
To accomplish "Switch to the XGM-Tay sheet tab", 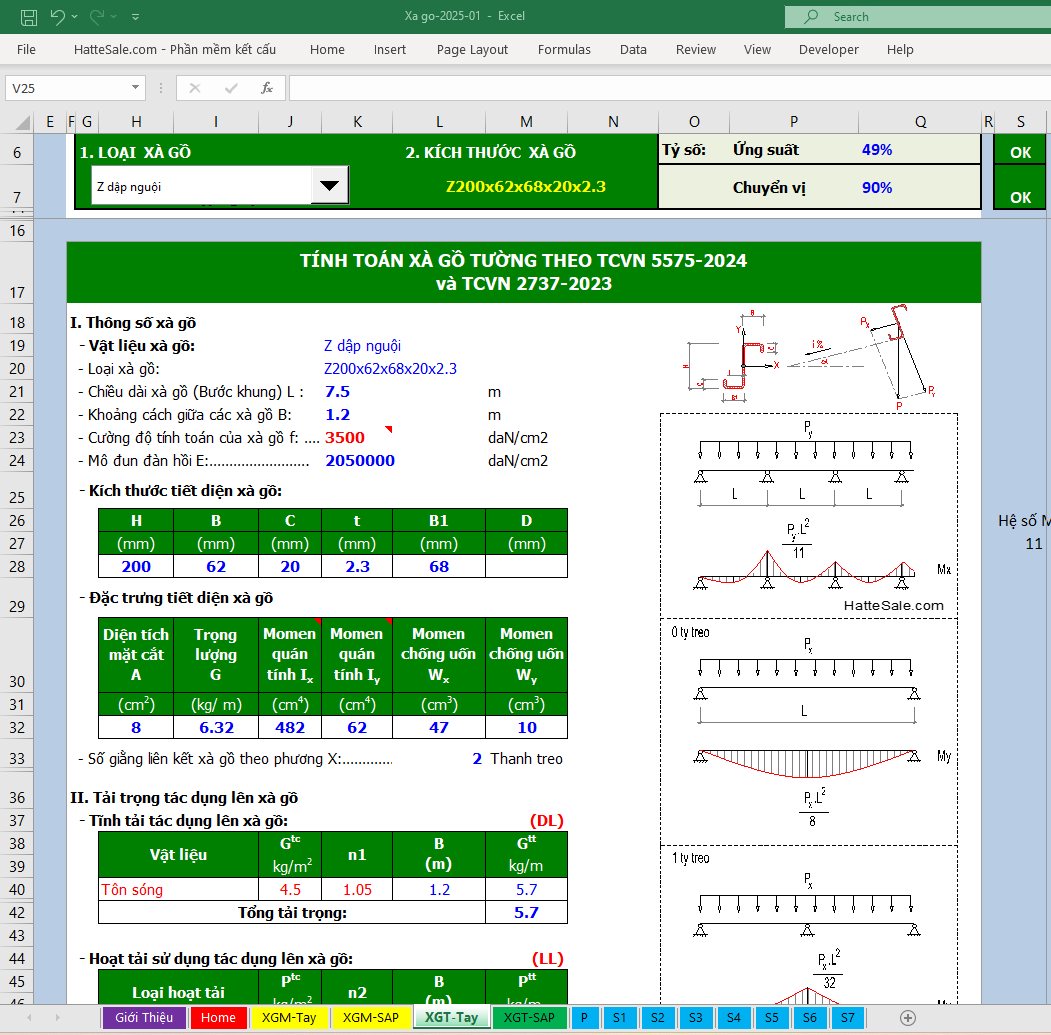I will point(289,1018).
